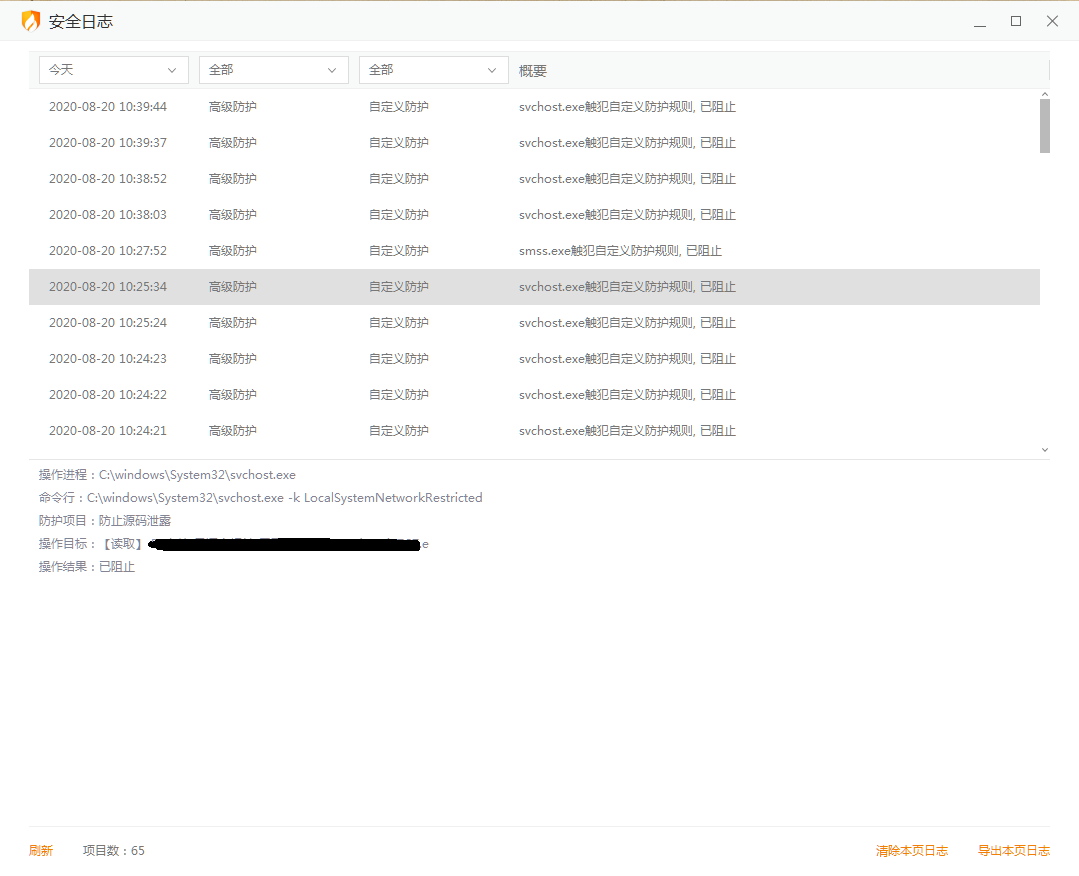1079x876 pixels.
Task: Expand the second 全部 type dropdown
Action: point(433,70)
